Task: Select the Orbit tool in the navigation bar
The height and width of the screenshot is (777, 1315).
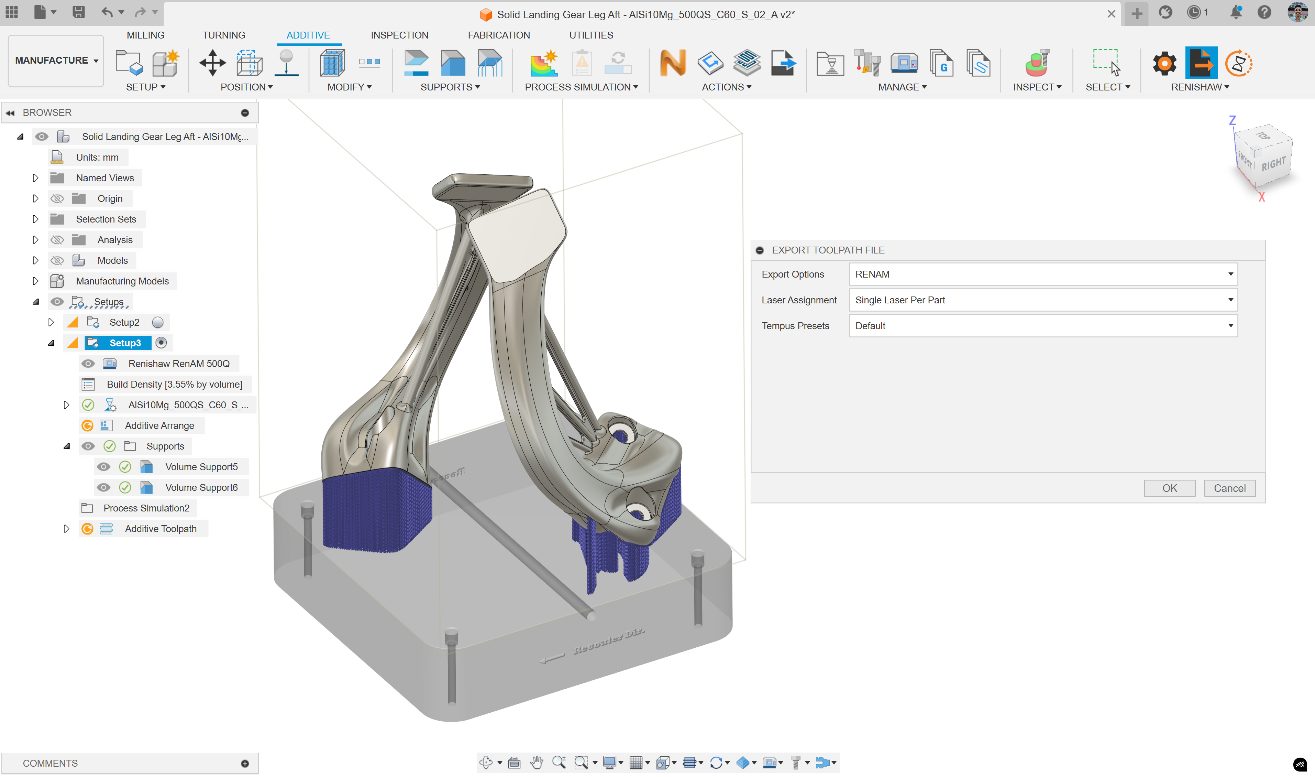Action: point(487,762)
